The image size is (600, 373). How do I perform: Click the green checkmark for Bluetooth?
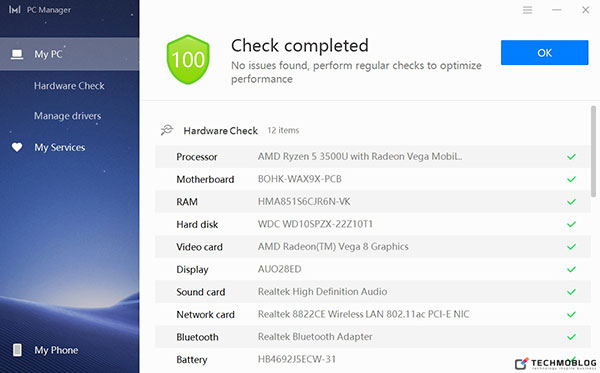tap(571, 337)
